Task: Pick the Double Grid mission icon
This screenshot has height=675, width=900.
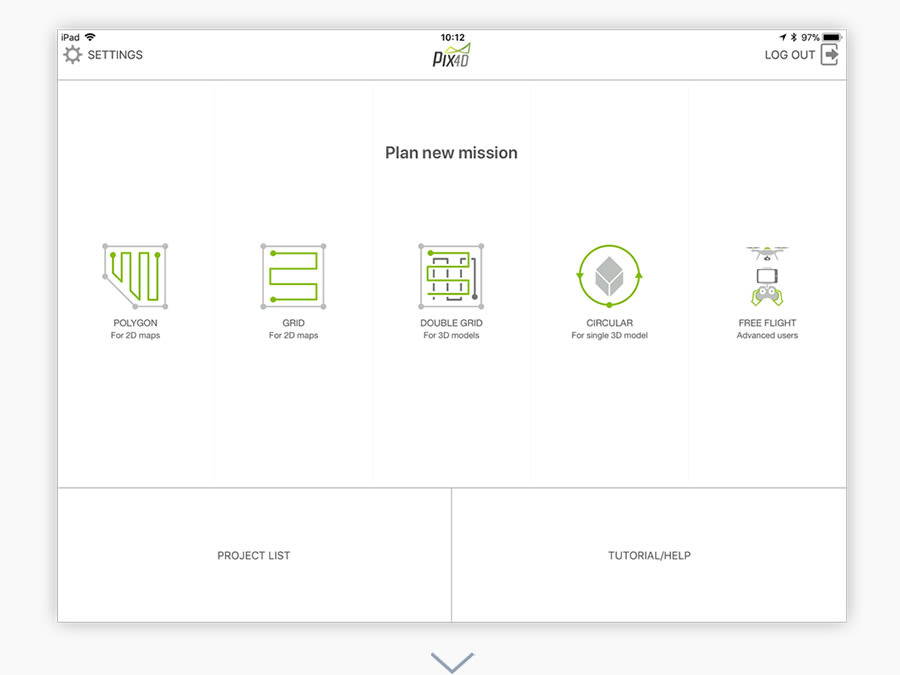Action: click(451, 276)
